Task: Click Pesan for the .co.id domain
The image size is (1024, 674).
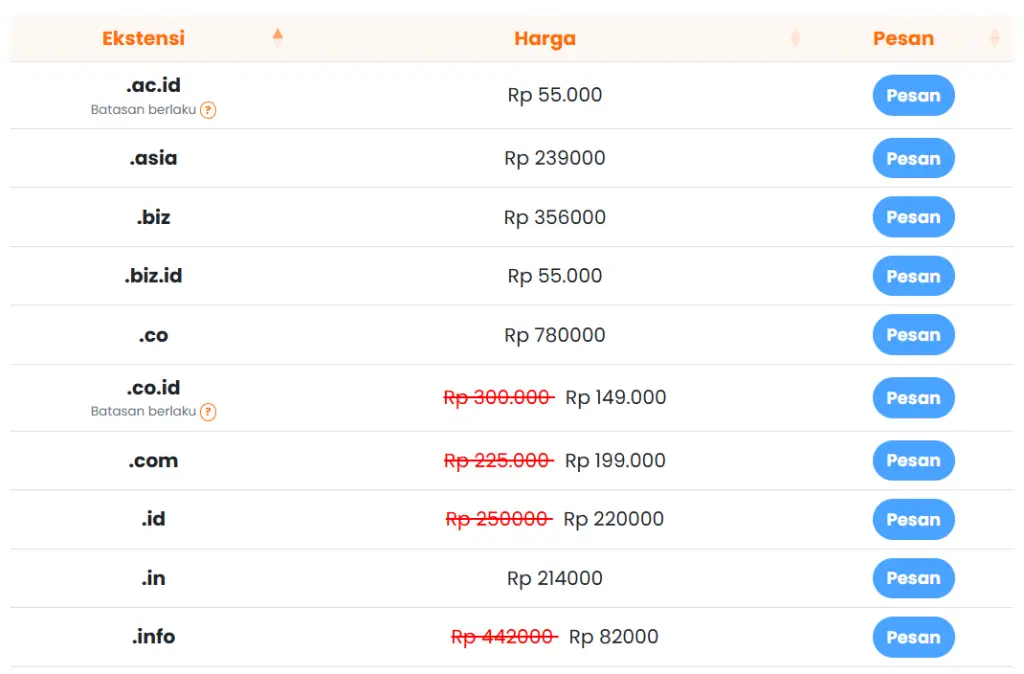Action: coord(913,397)
